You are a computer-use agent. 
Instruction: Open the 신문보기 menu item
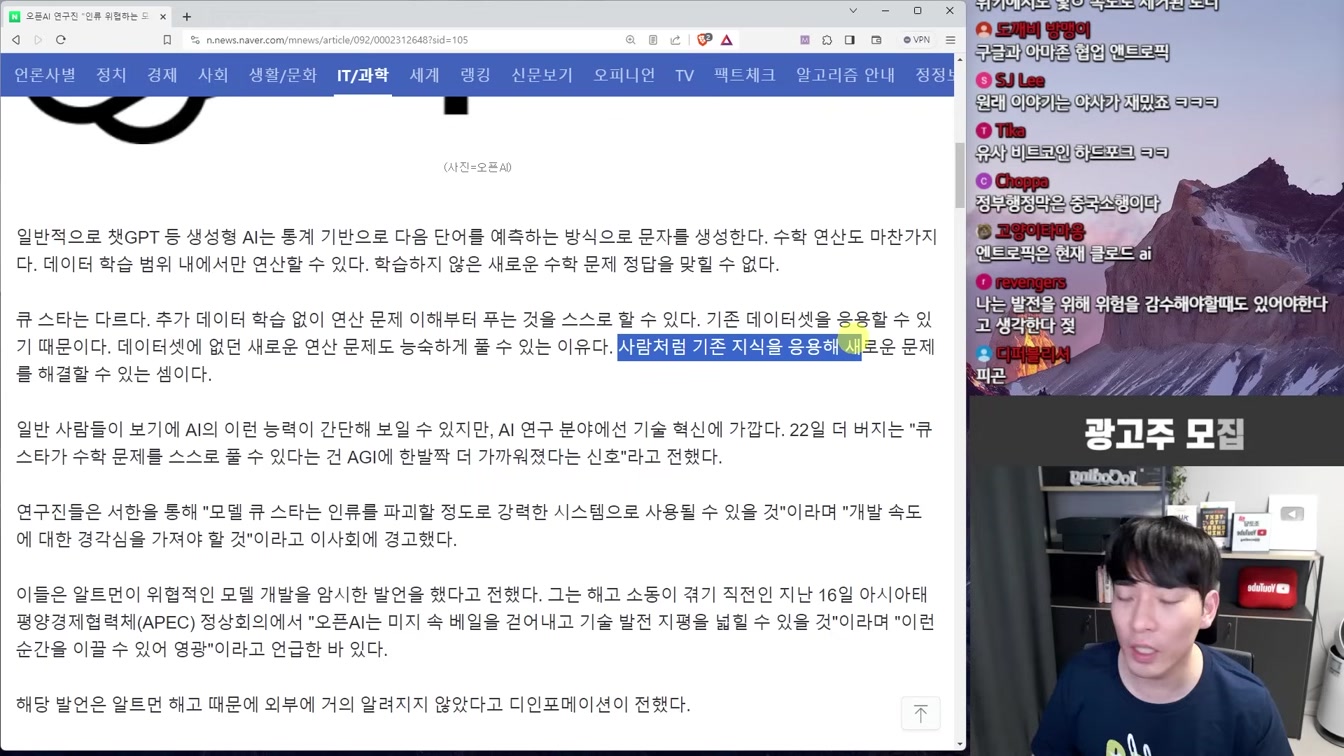tap(542, 75)
